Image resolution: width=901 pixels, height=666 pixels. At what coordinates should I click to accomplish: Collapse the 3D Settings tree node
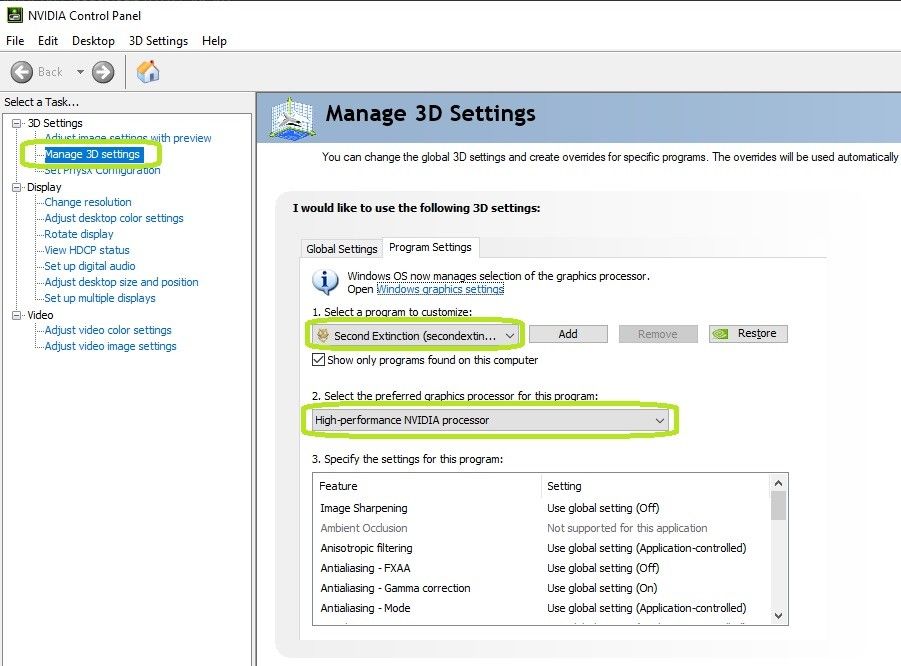pyautogui.click(x=17, y=123)
